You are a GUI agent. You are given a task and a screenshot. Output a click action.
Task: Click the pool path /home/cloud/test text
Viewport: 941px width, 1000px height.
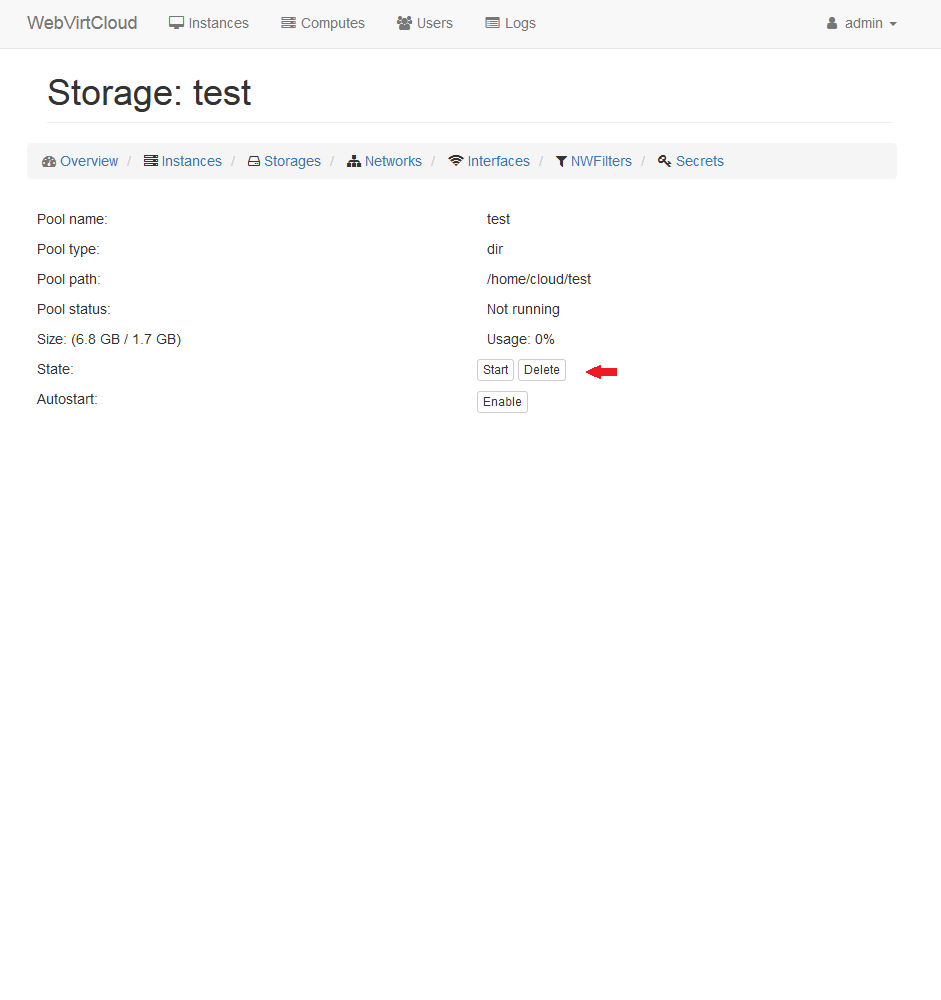(x=538, y=279)
